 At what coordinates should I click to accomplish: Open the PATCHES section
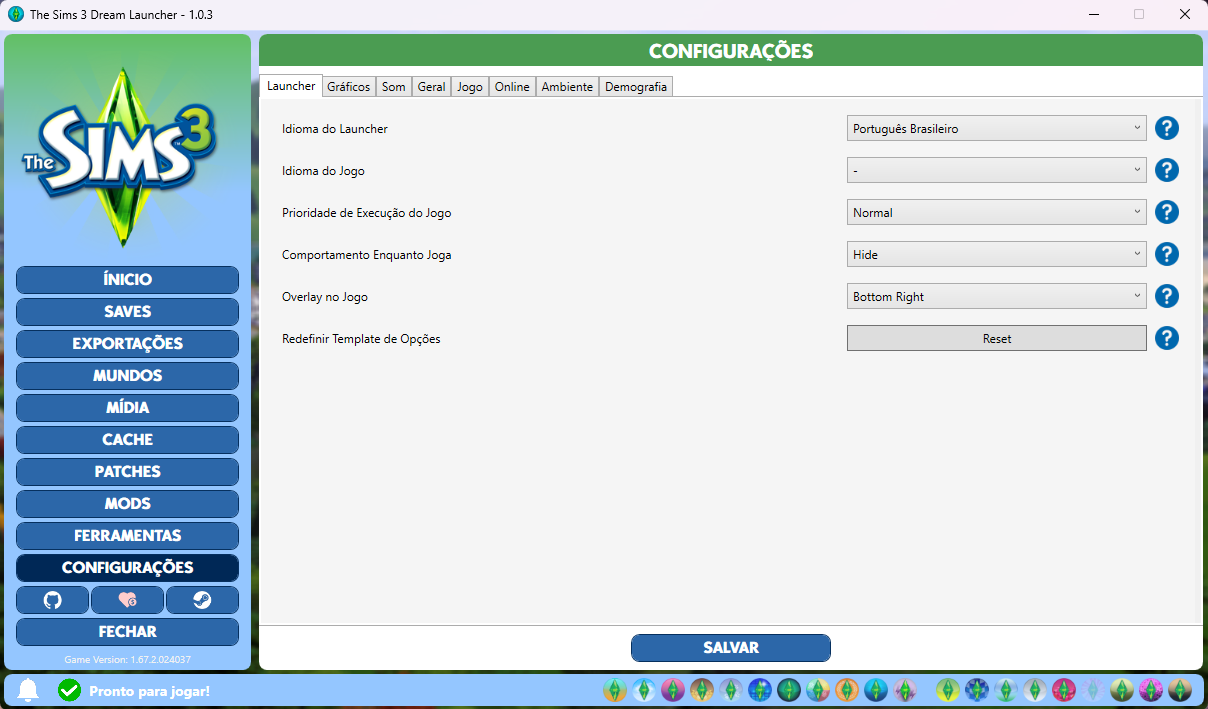pos(127,472)
